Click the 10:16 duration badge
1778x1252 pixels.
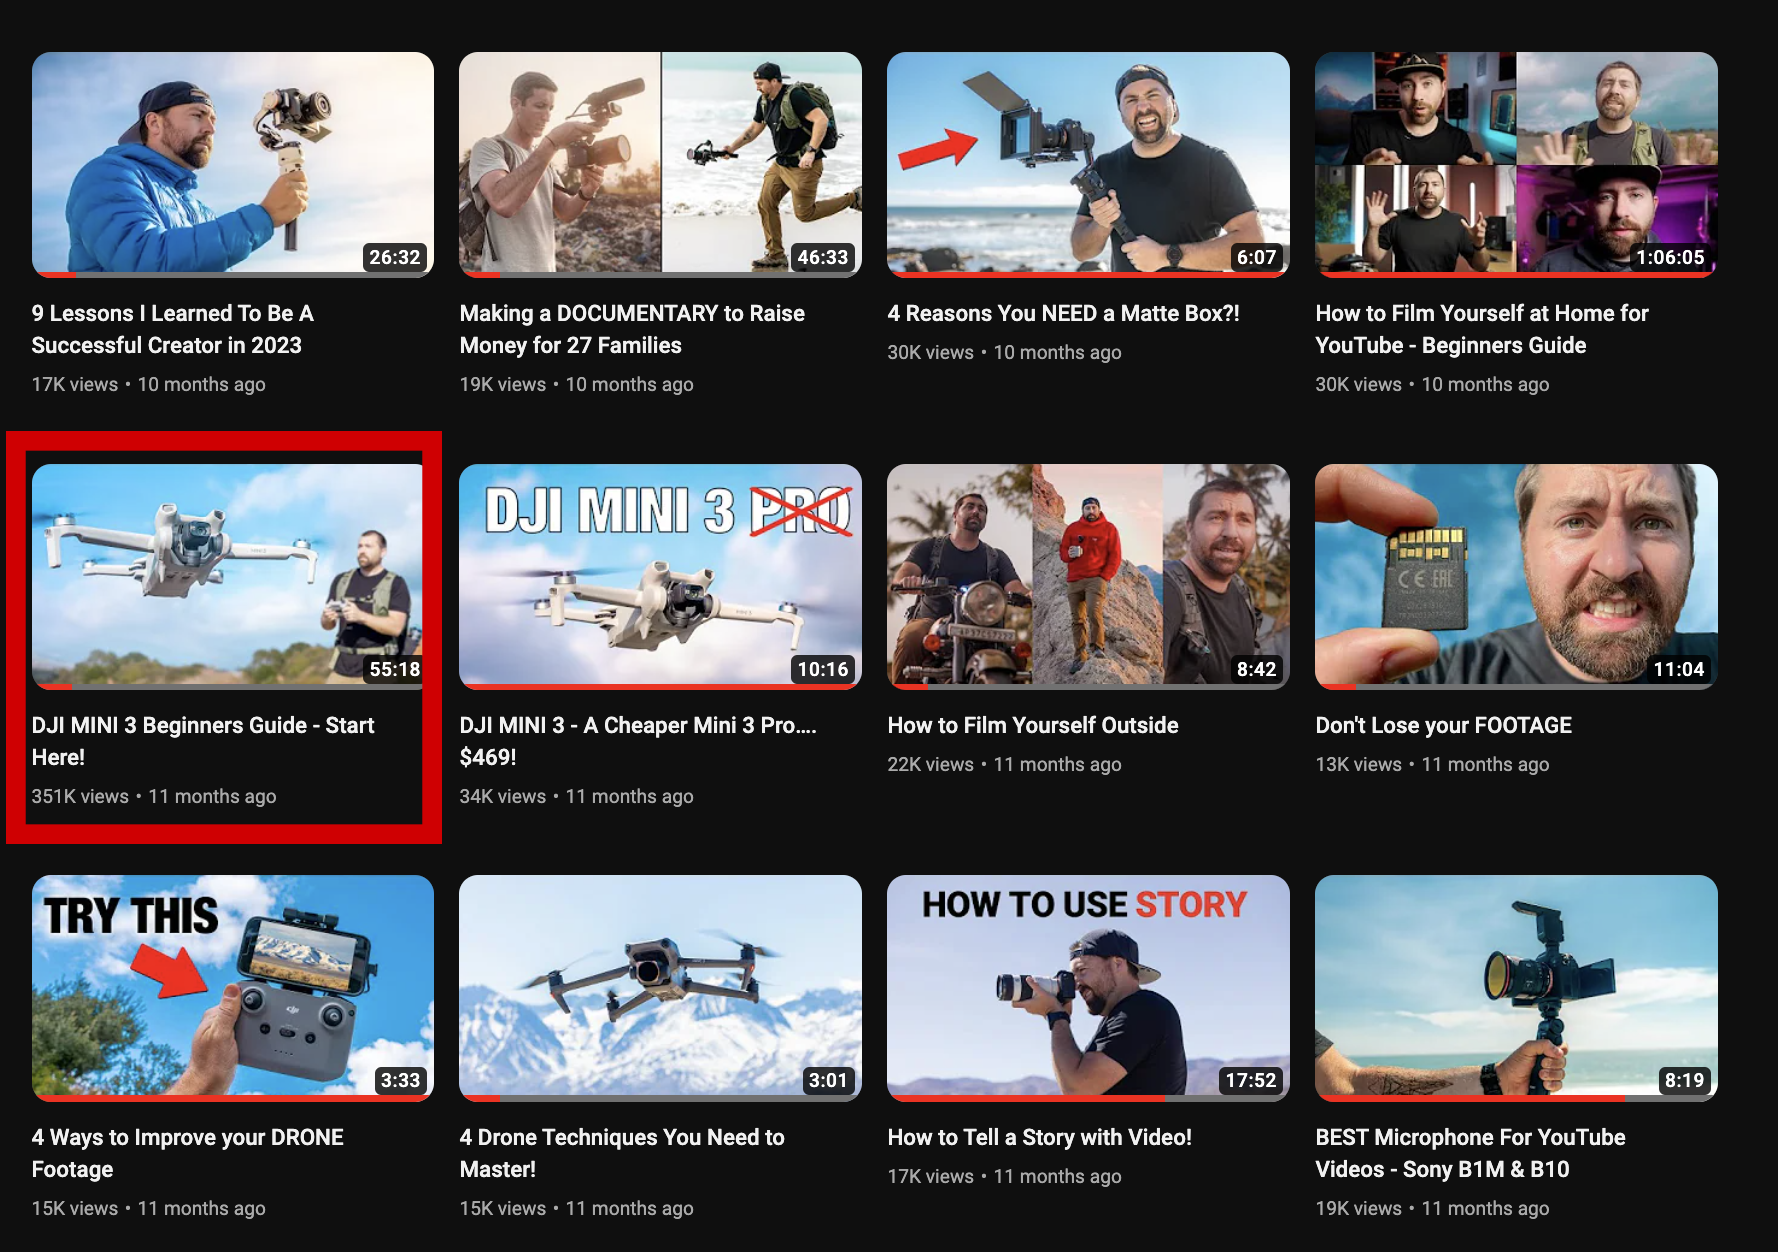pos(823,669)
